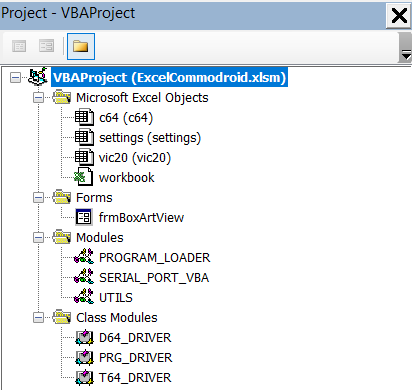This screenshot has height=390, width=412.
Task: Select the Modules folder label
Action: (100, 238)
